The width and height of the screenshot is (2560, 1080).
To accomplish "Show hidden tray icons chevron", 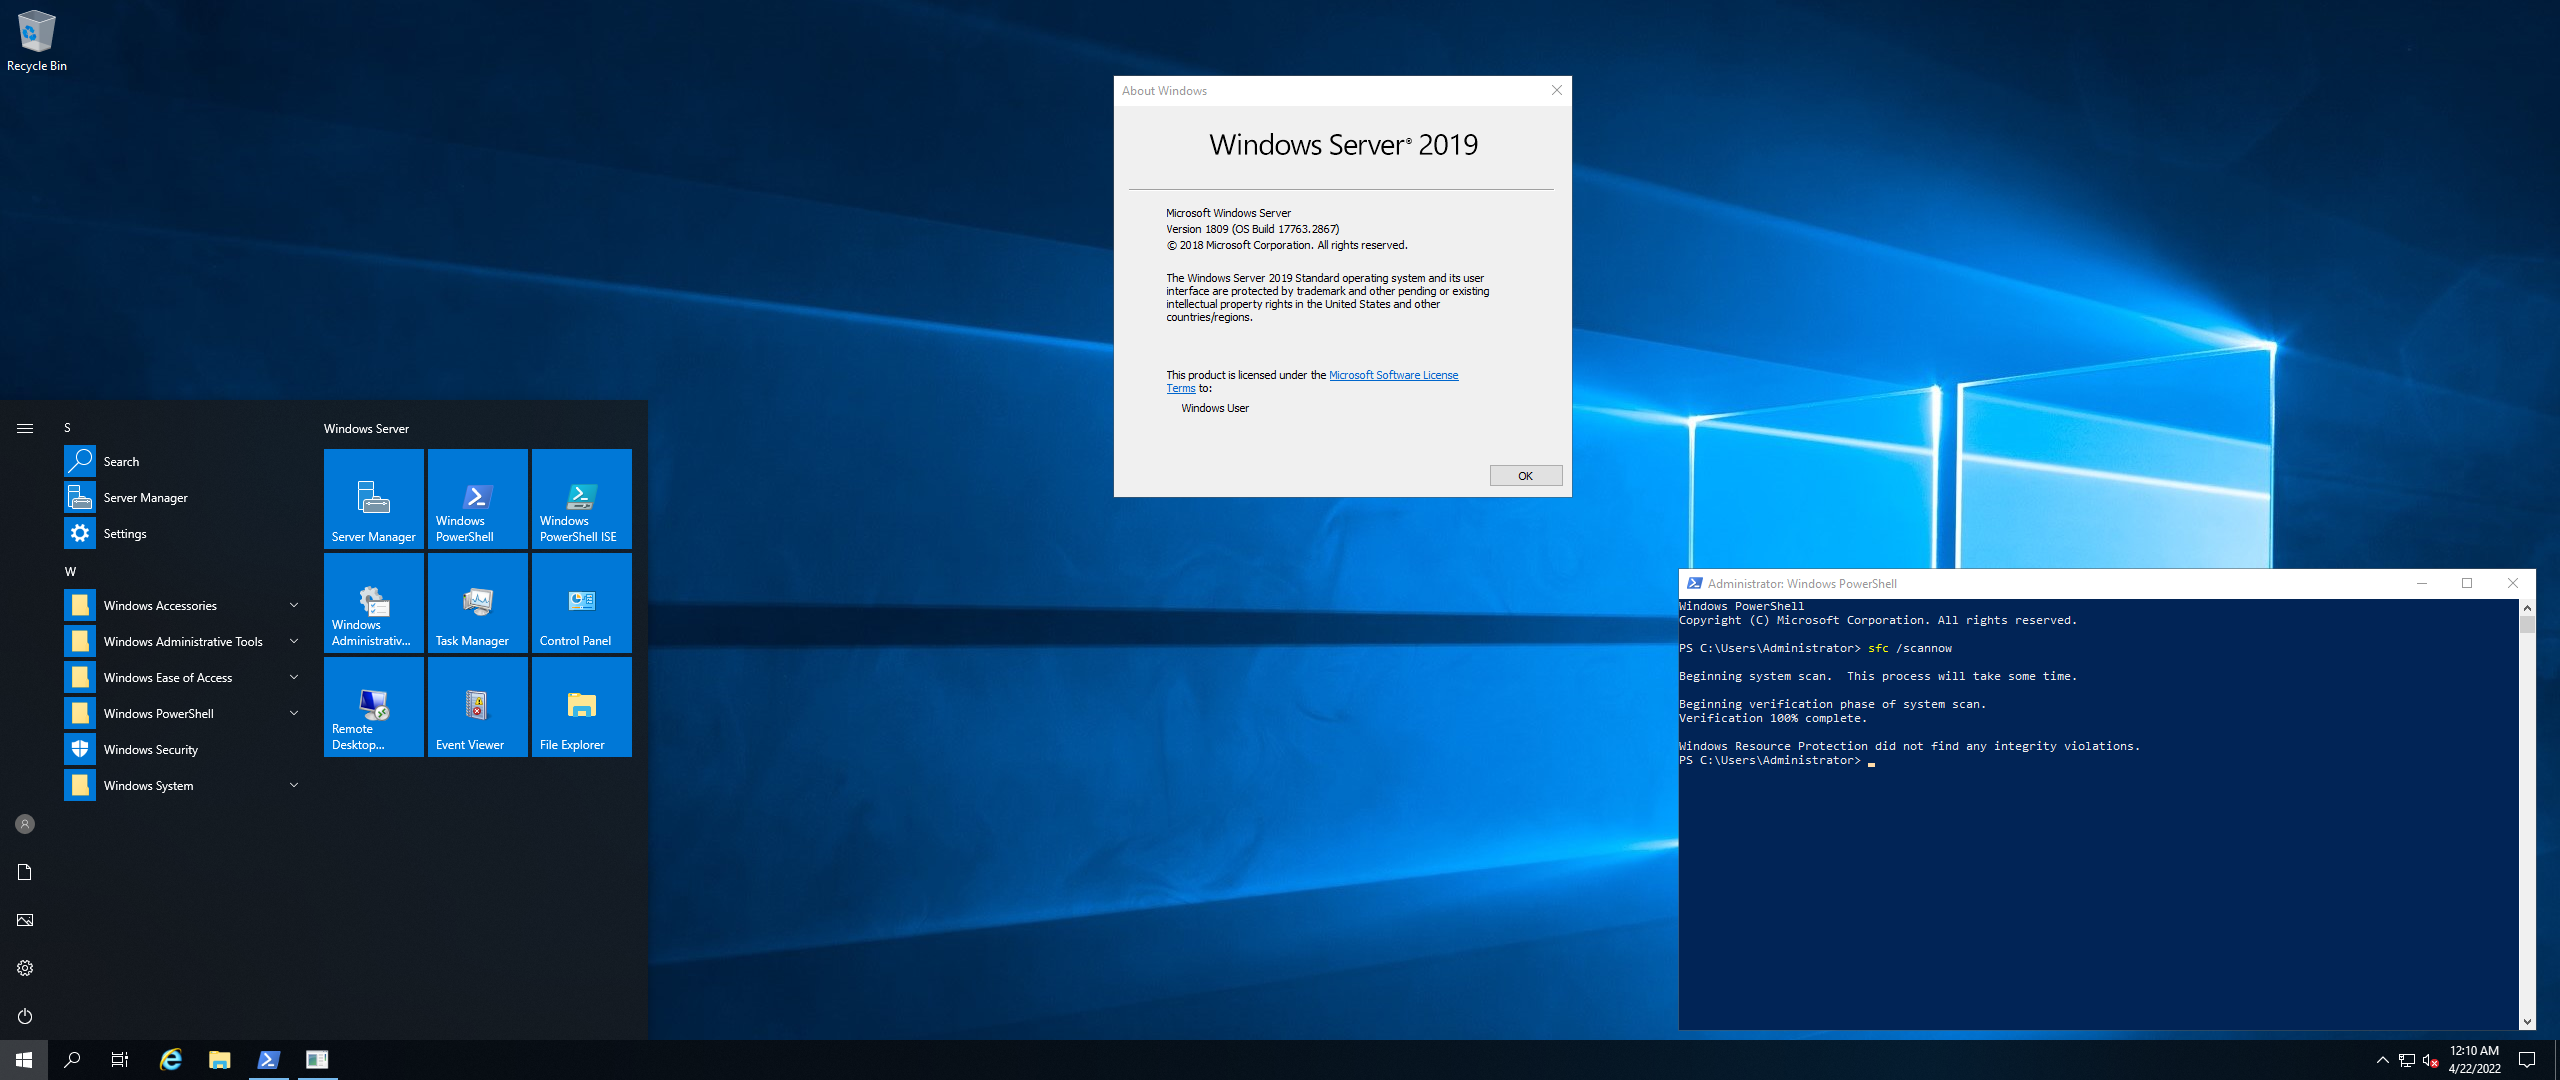I will pos(2383,1060).
